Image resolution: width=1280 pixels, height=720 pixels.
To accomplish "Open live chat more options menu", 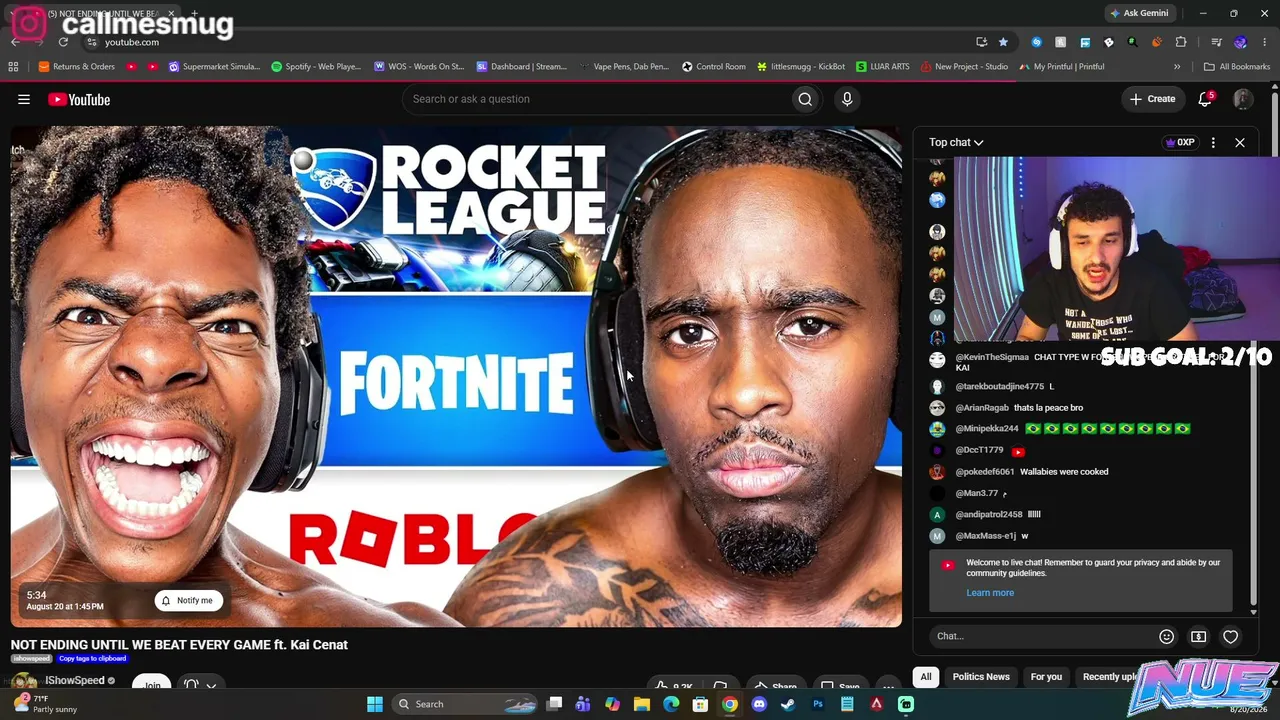I will (x=1213, y=142).
